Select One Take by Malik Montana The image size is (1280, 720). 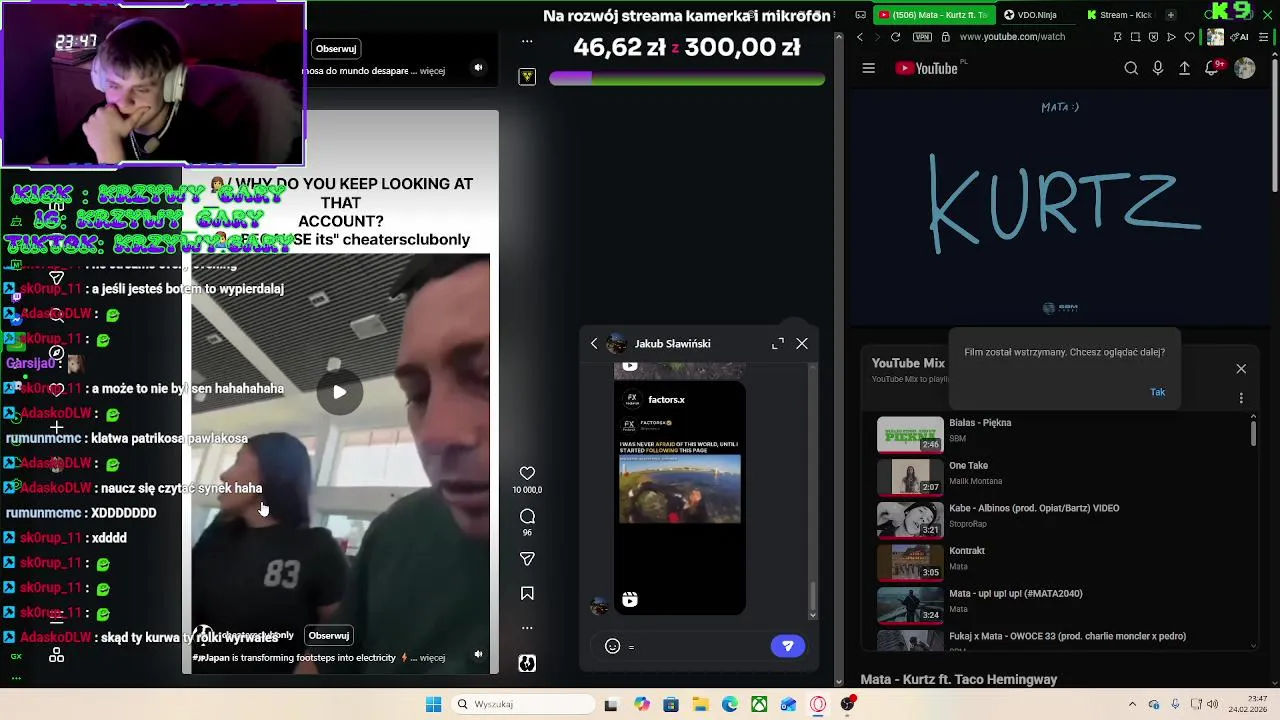[1063, 477]
